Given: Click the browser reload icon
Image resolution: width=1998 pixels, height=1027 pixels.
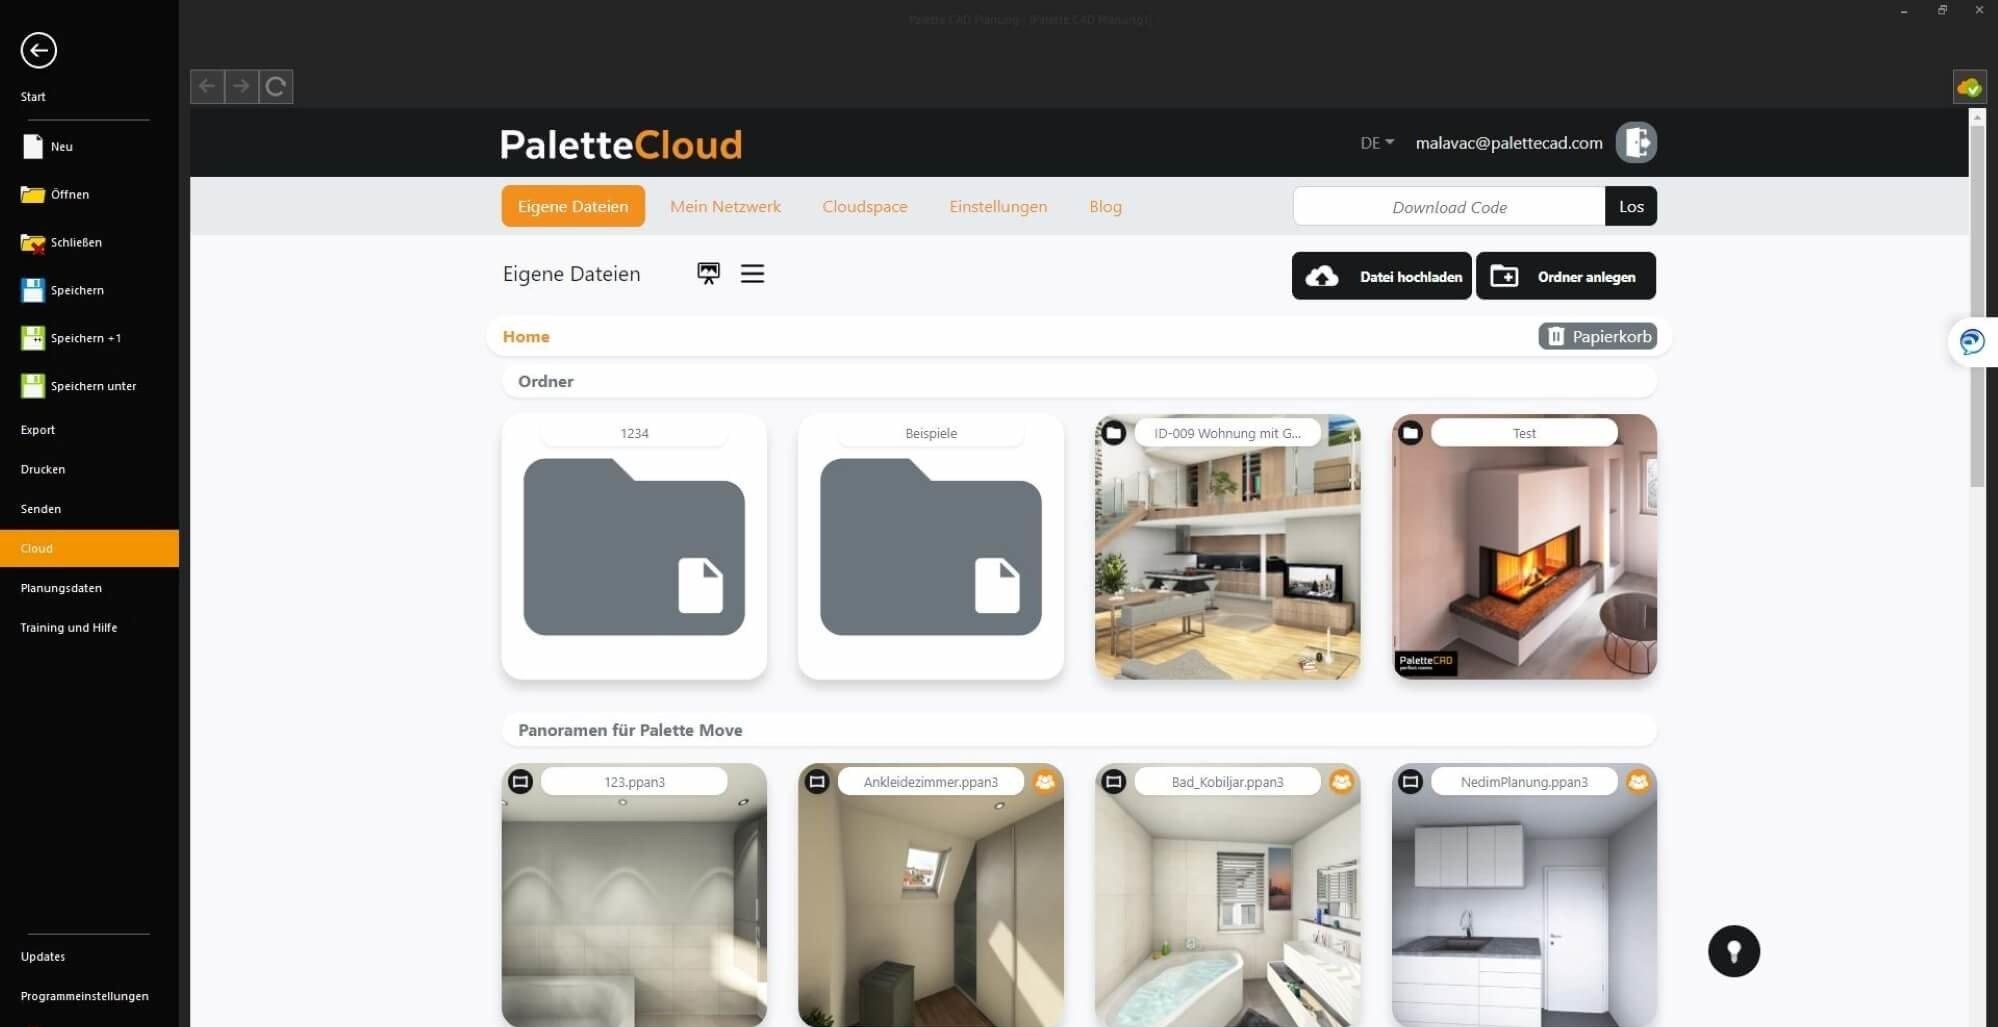Looking at the screenshot, I should click(276, 87).
